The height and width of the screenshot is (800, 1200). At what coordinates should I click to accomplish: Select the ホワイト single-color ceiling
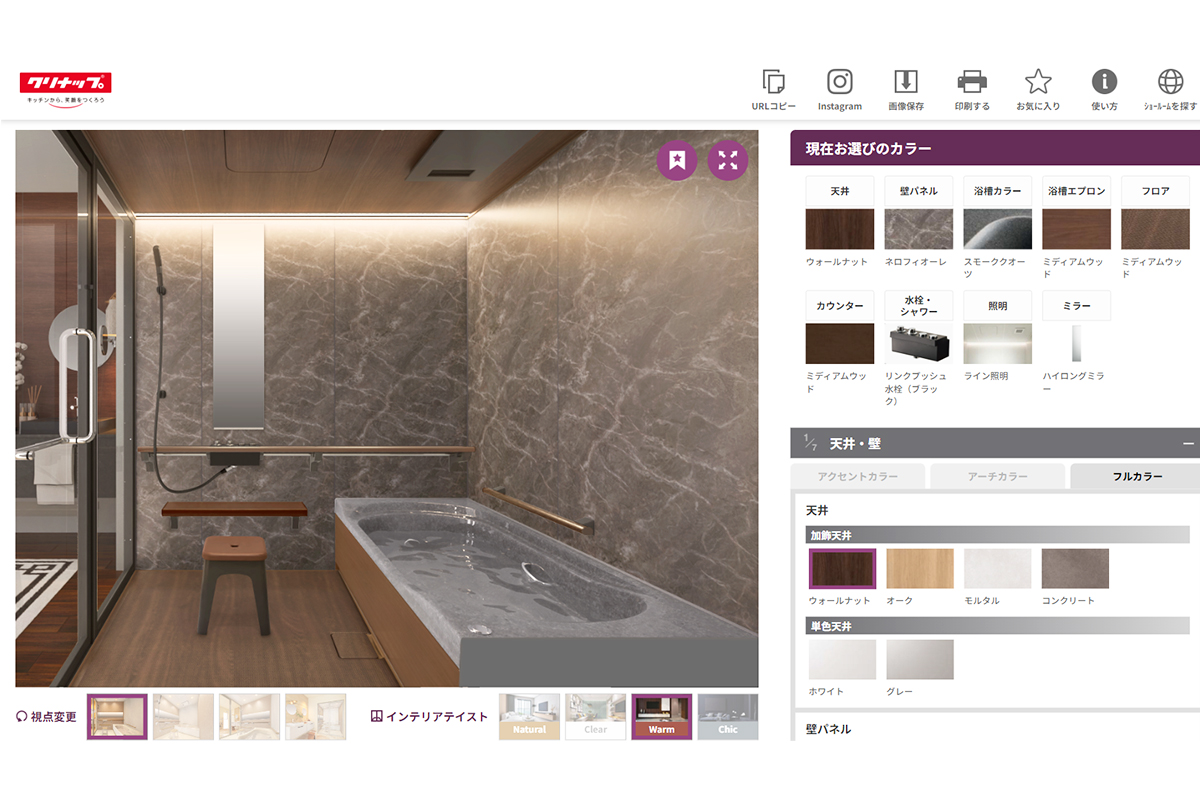coord(842,660)
